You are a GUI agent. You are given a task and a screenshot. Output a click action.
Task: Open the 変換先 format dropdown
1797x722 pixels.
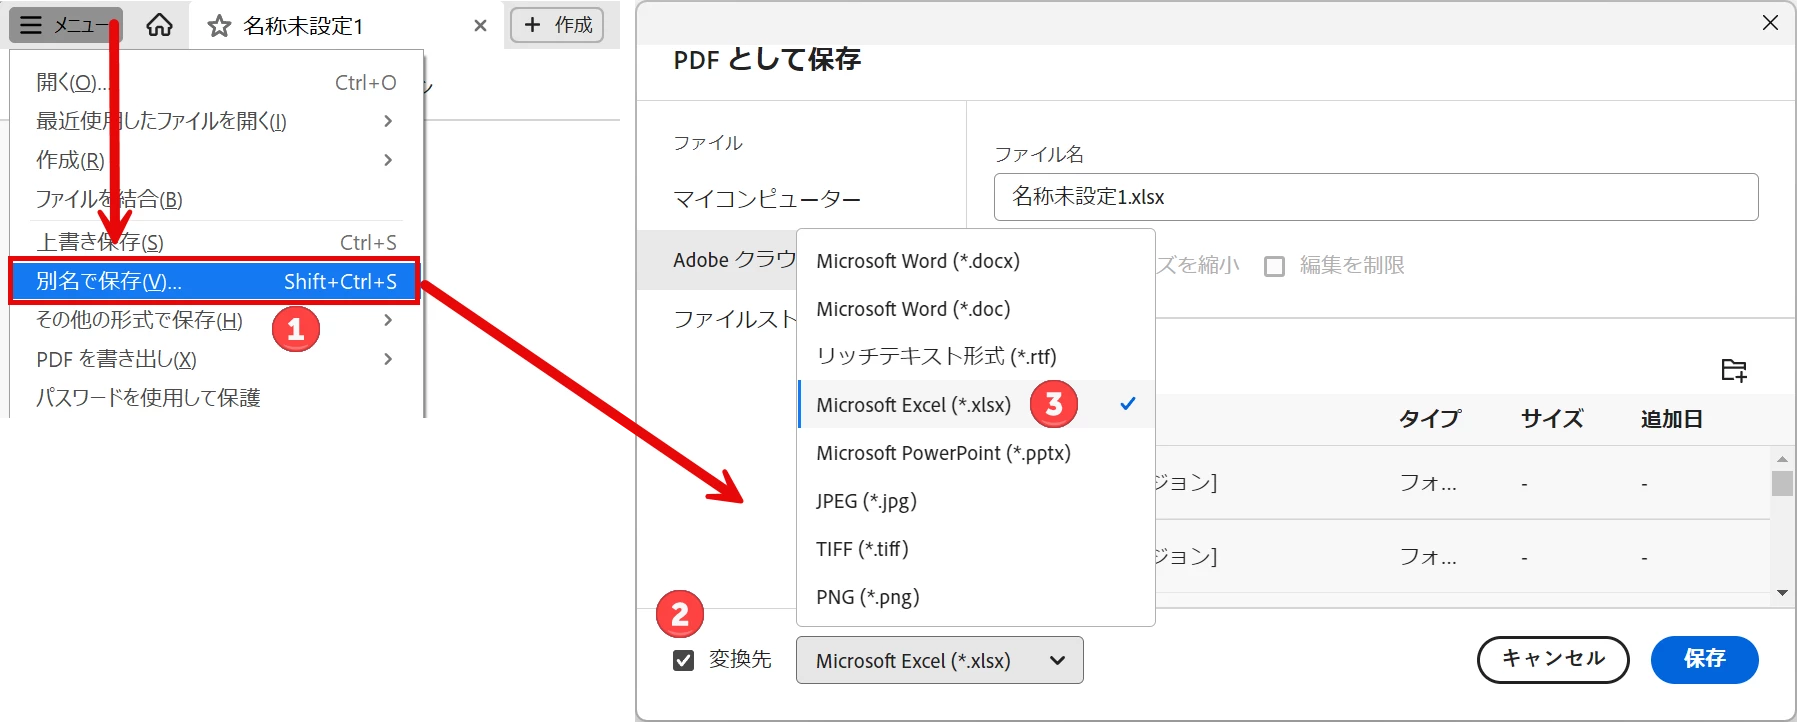pos(939,660)
